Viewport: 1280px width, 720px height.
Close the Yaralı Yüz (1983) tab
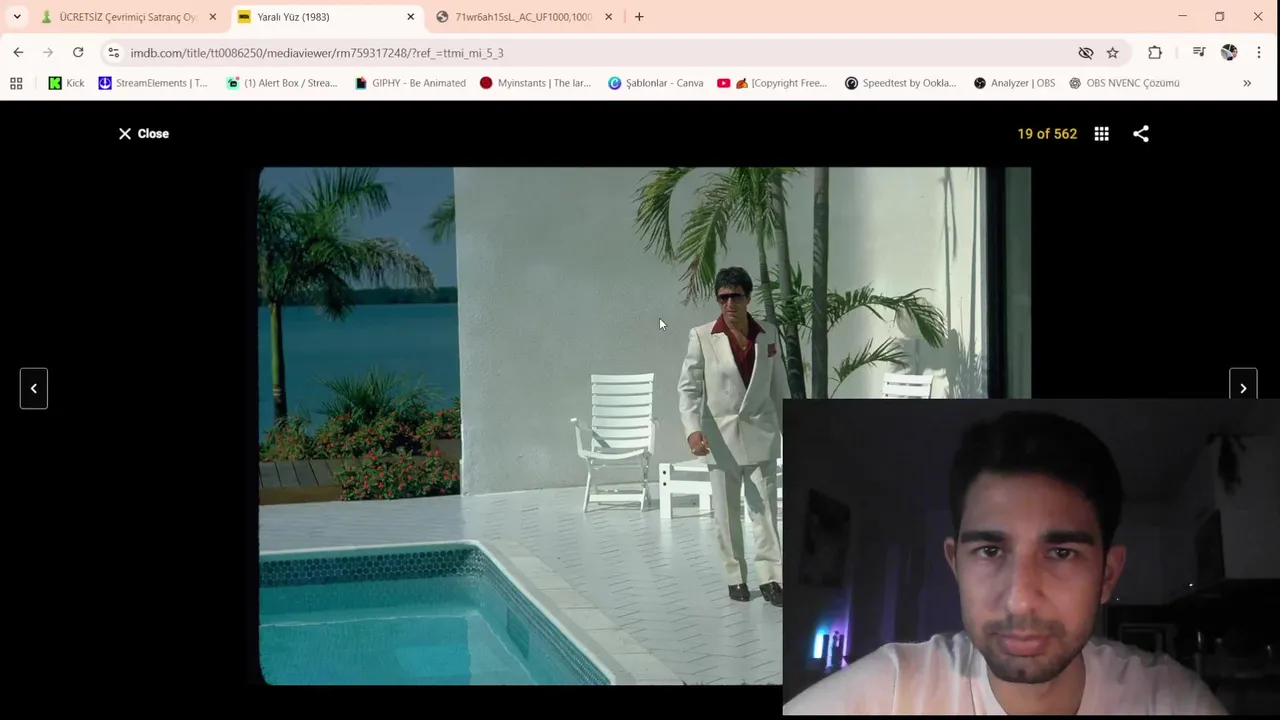(x=410, y=17)
